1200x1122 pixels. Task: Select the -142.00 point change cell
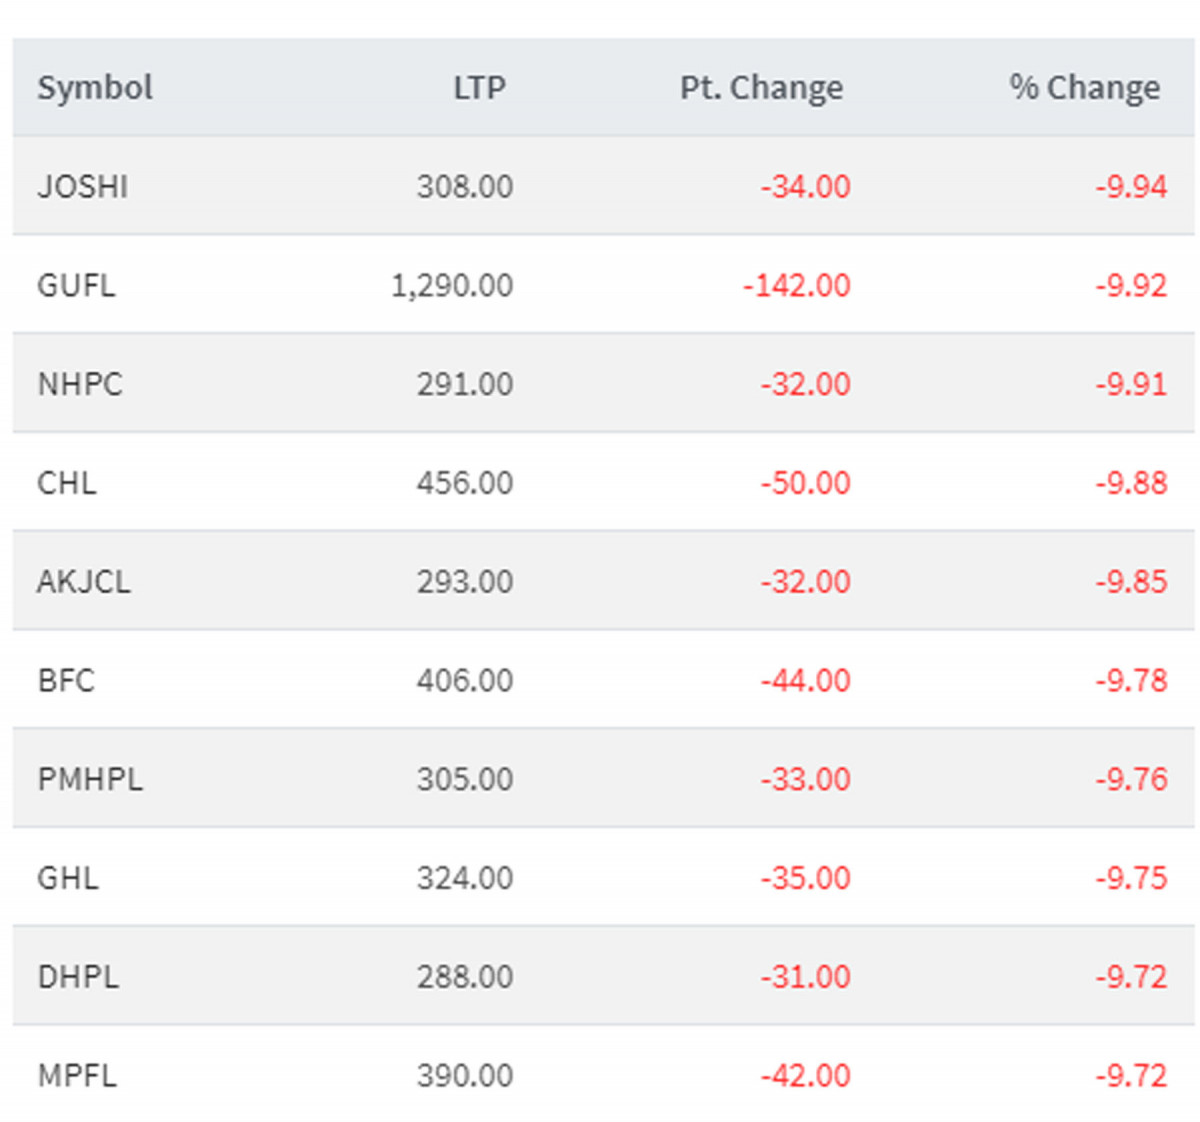pyautogui.click(x=796, y=286)
